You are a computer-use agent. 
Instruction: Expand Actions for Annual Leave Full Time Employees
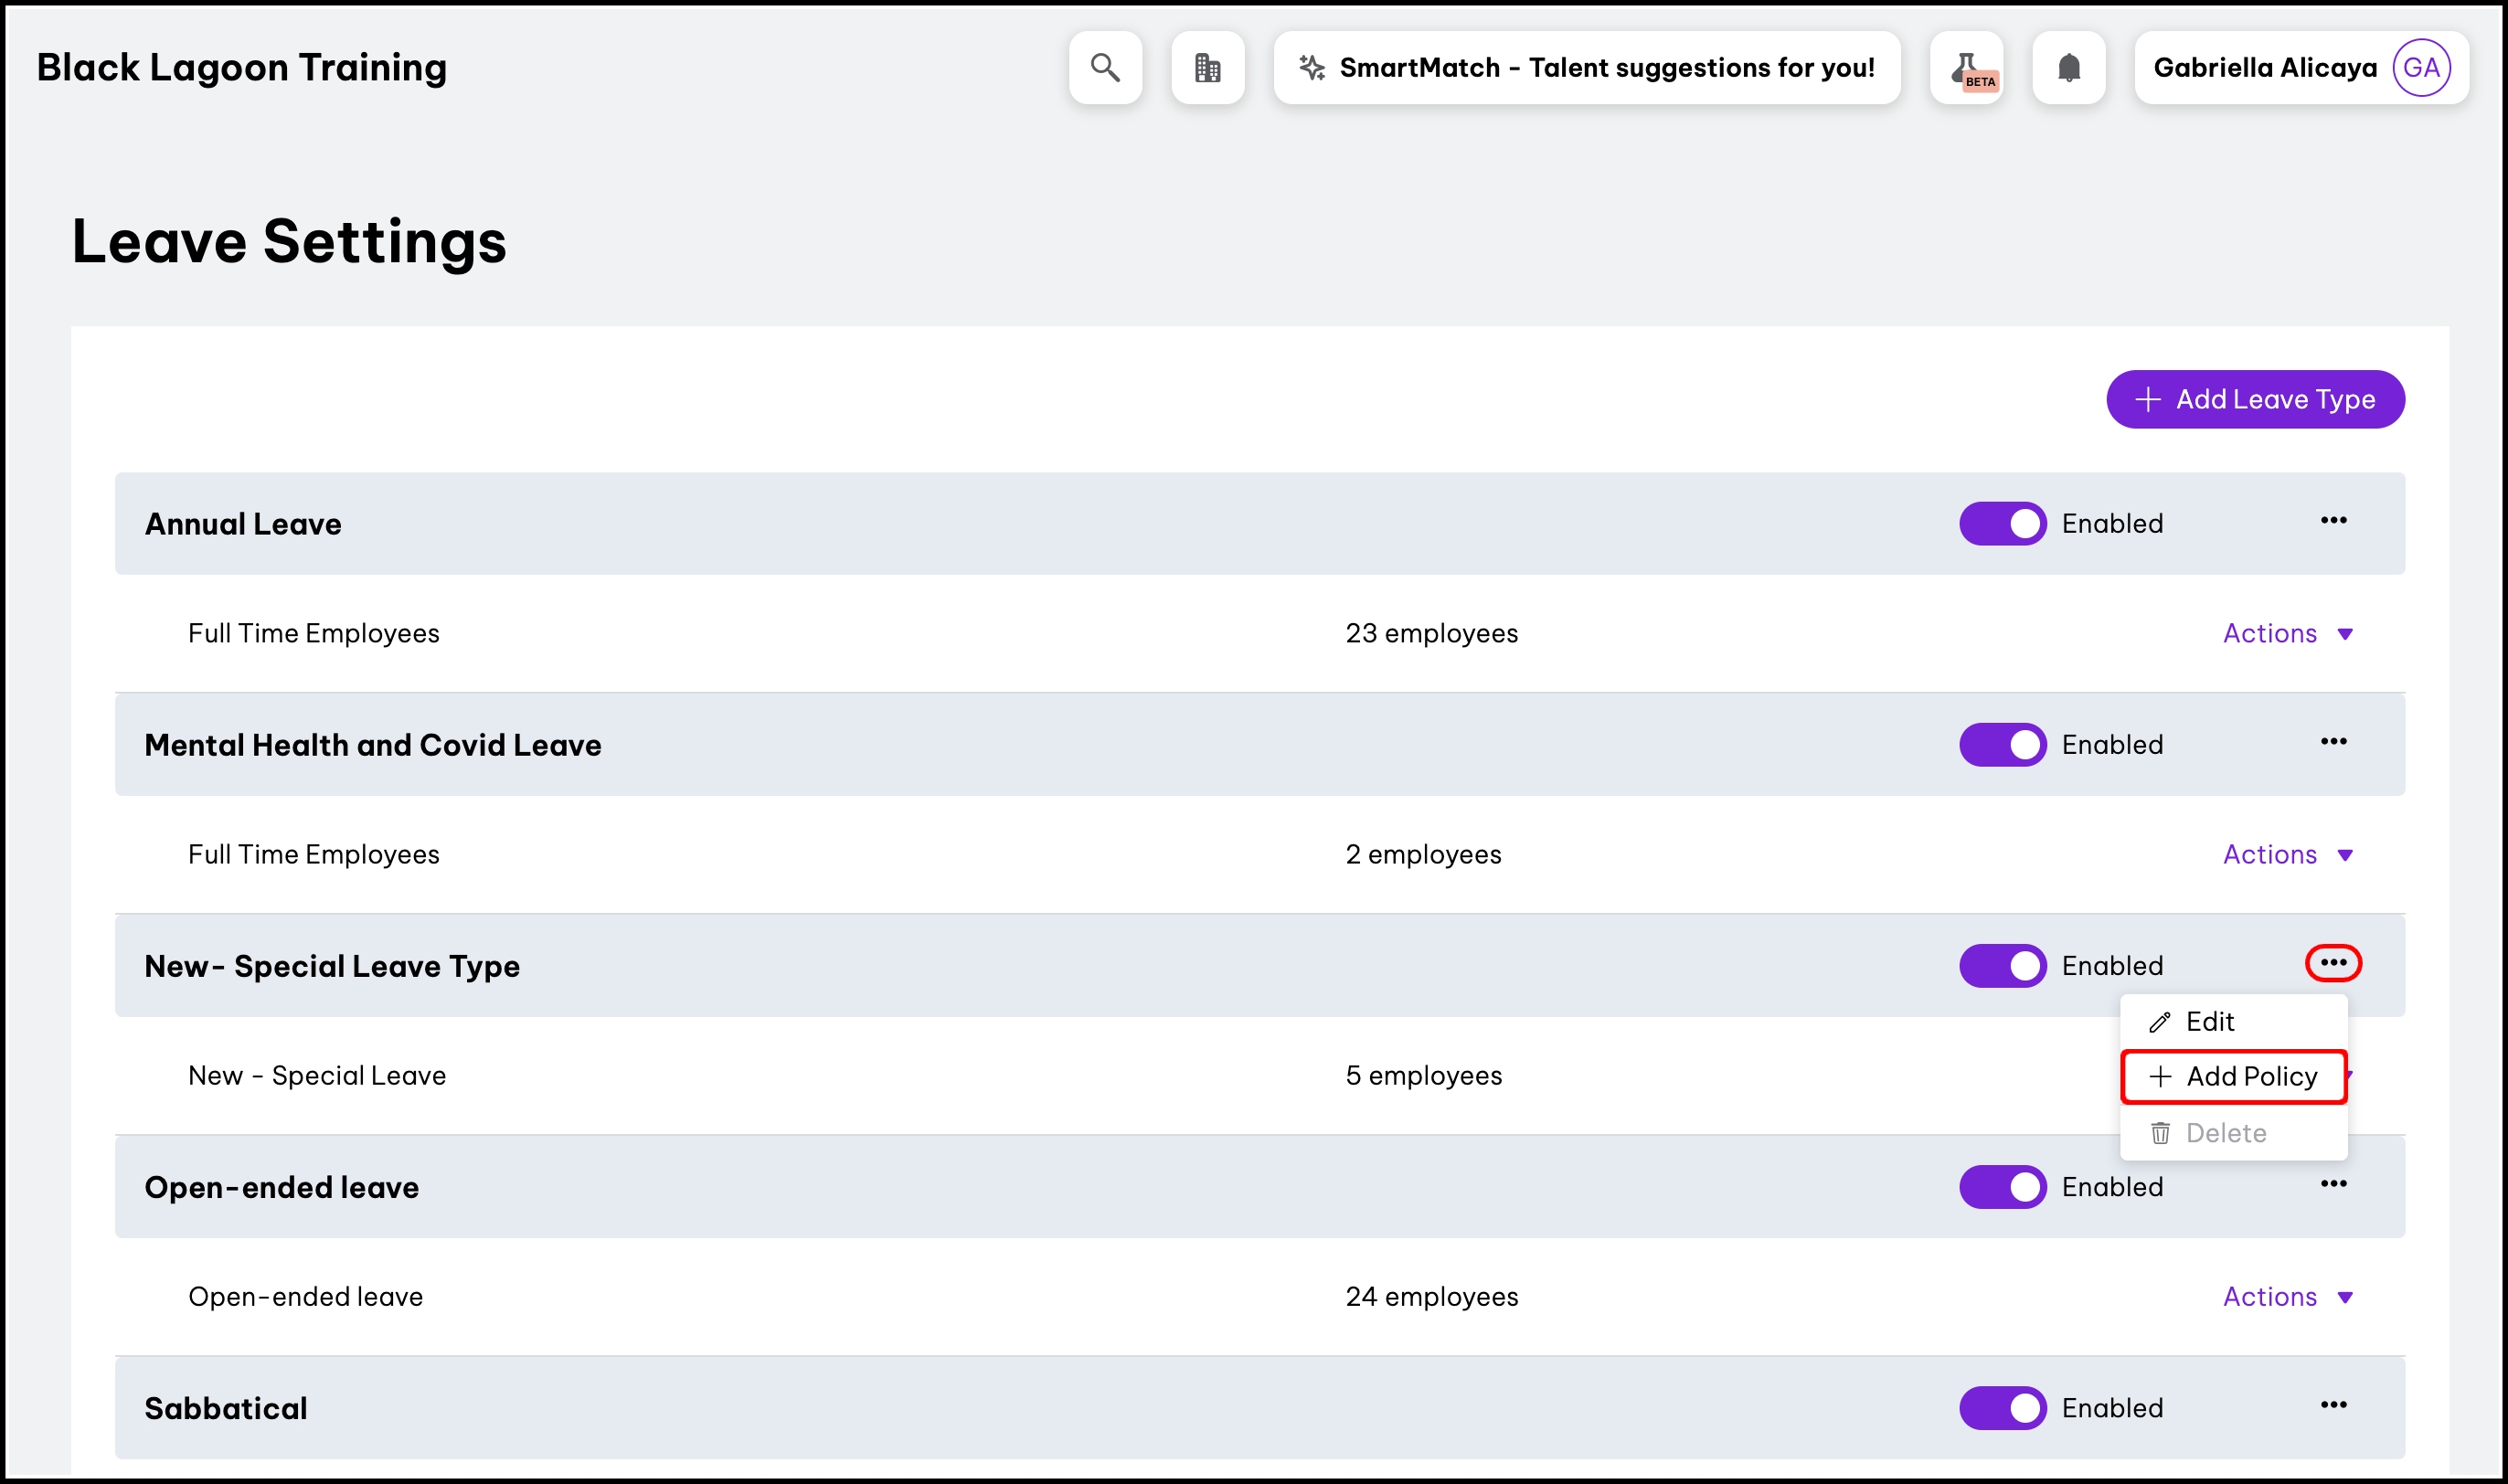pos(2287,634)
